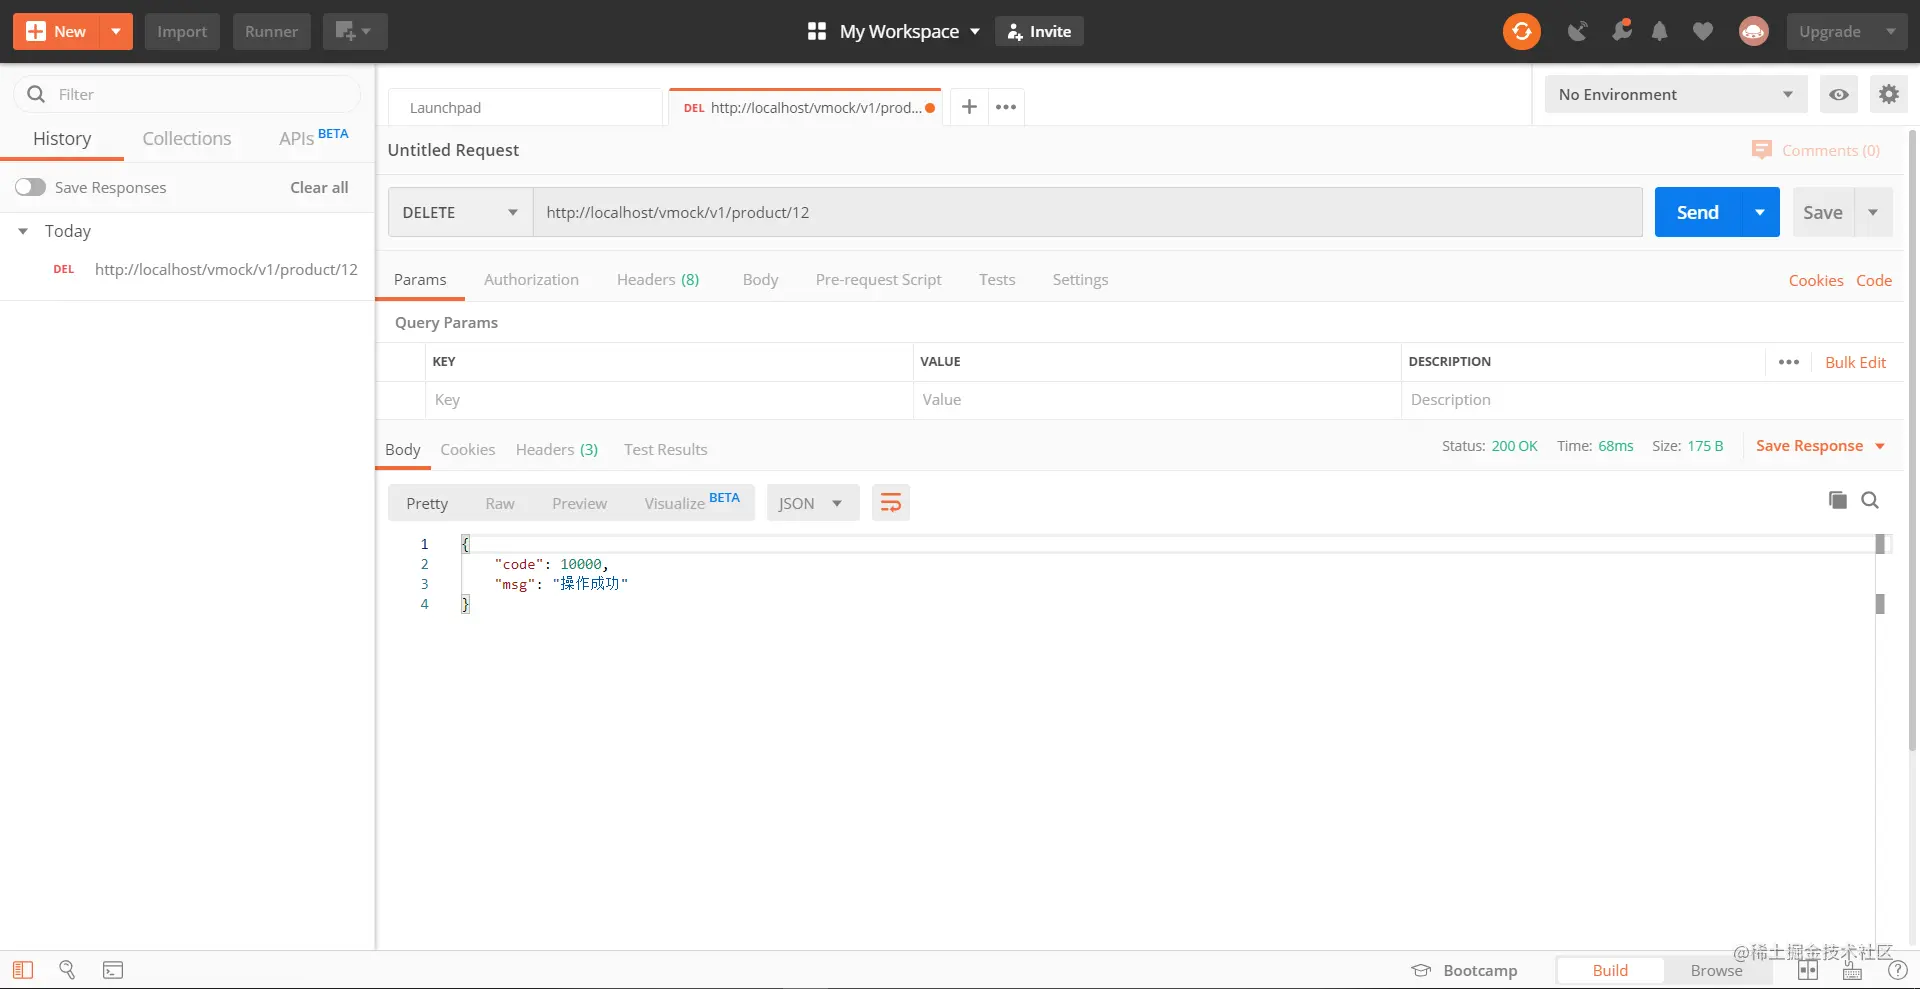Open the new window icon dropdown
This screenshot has width=1920, height=989.
click(x=355, y=31)
